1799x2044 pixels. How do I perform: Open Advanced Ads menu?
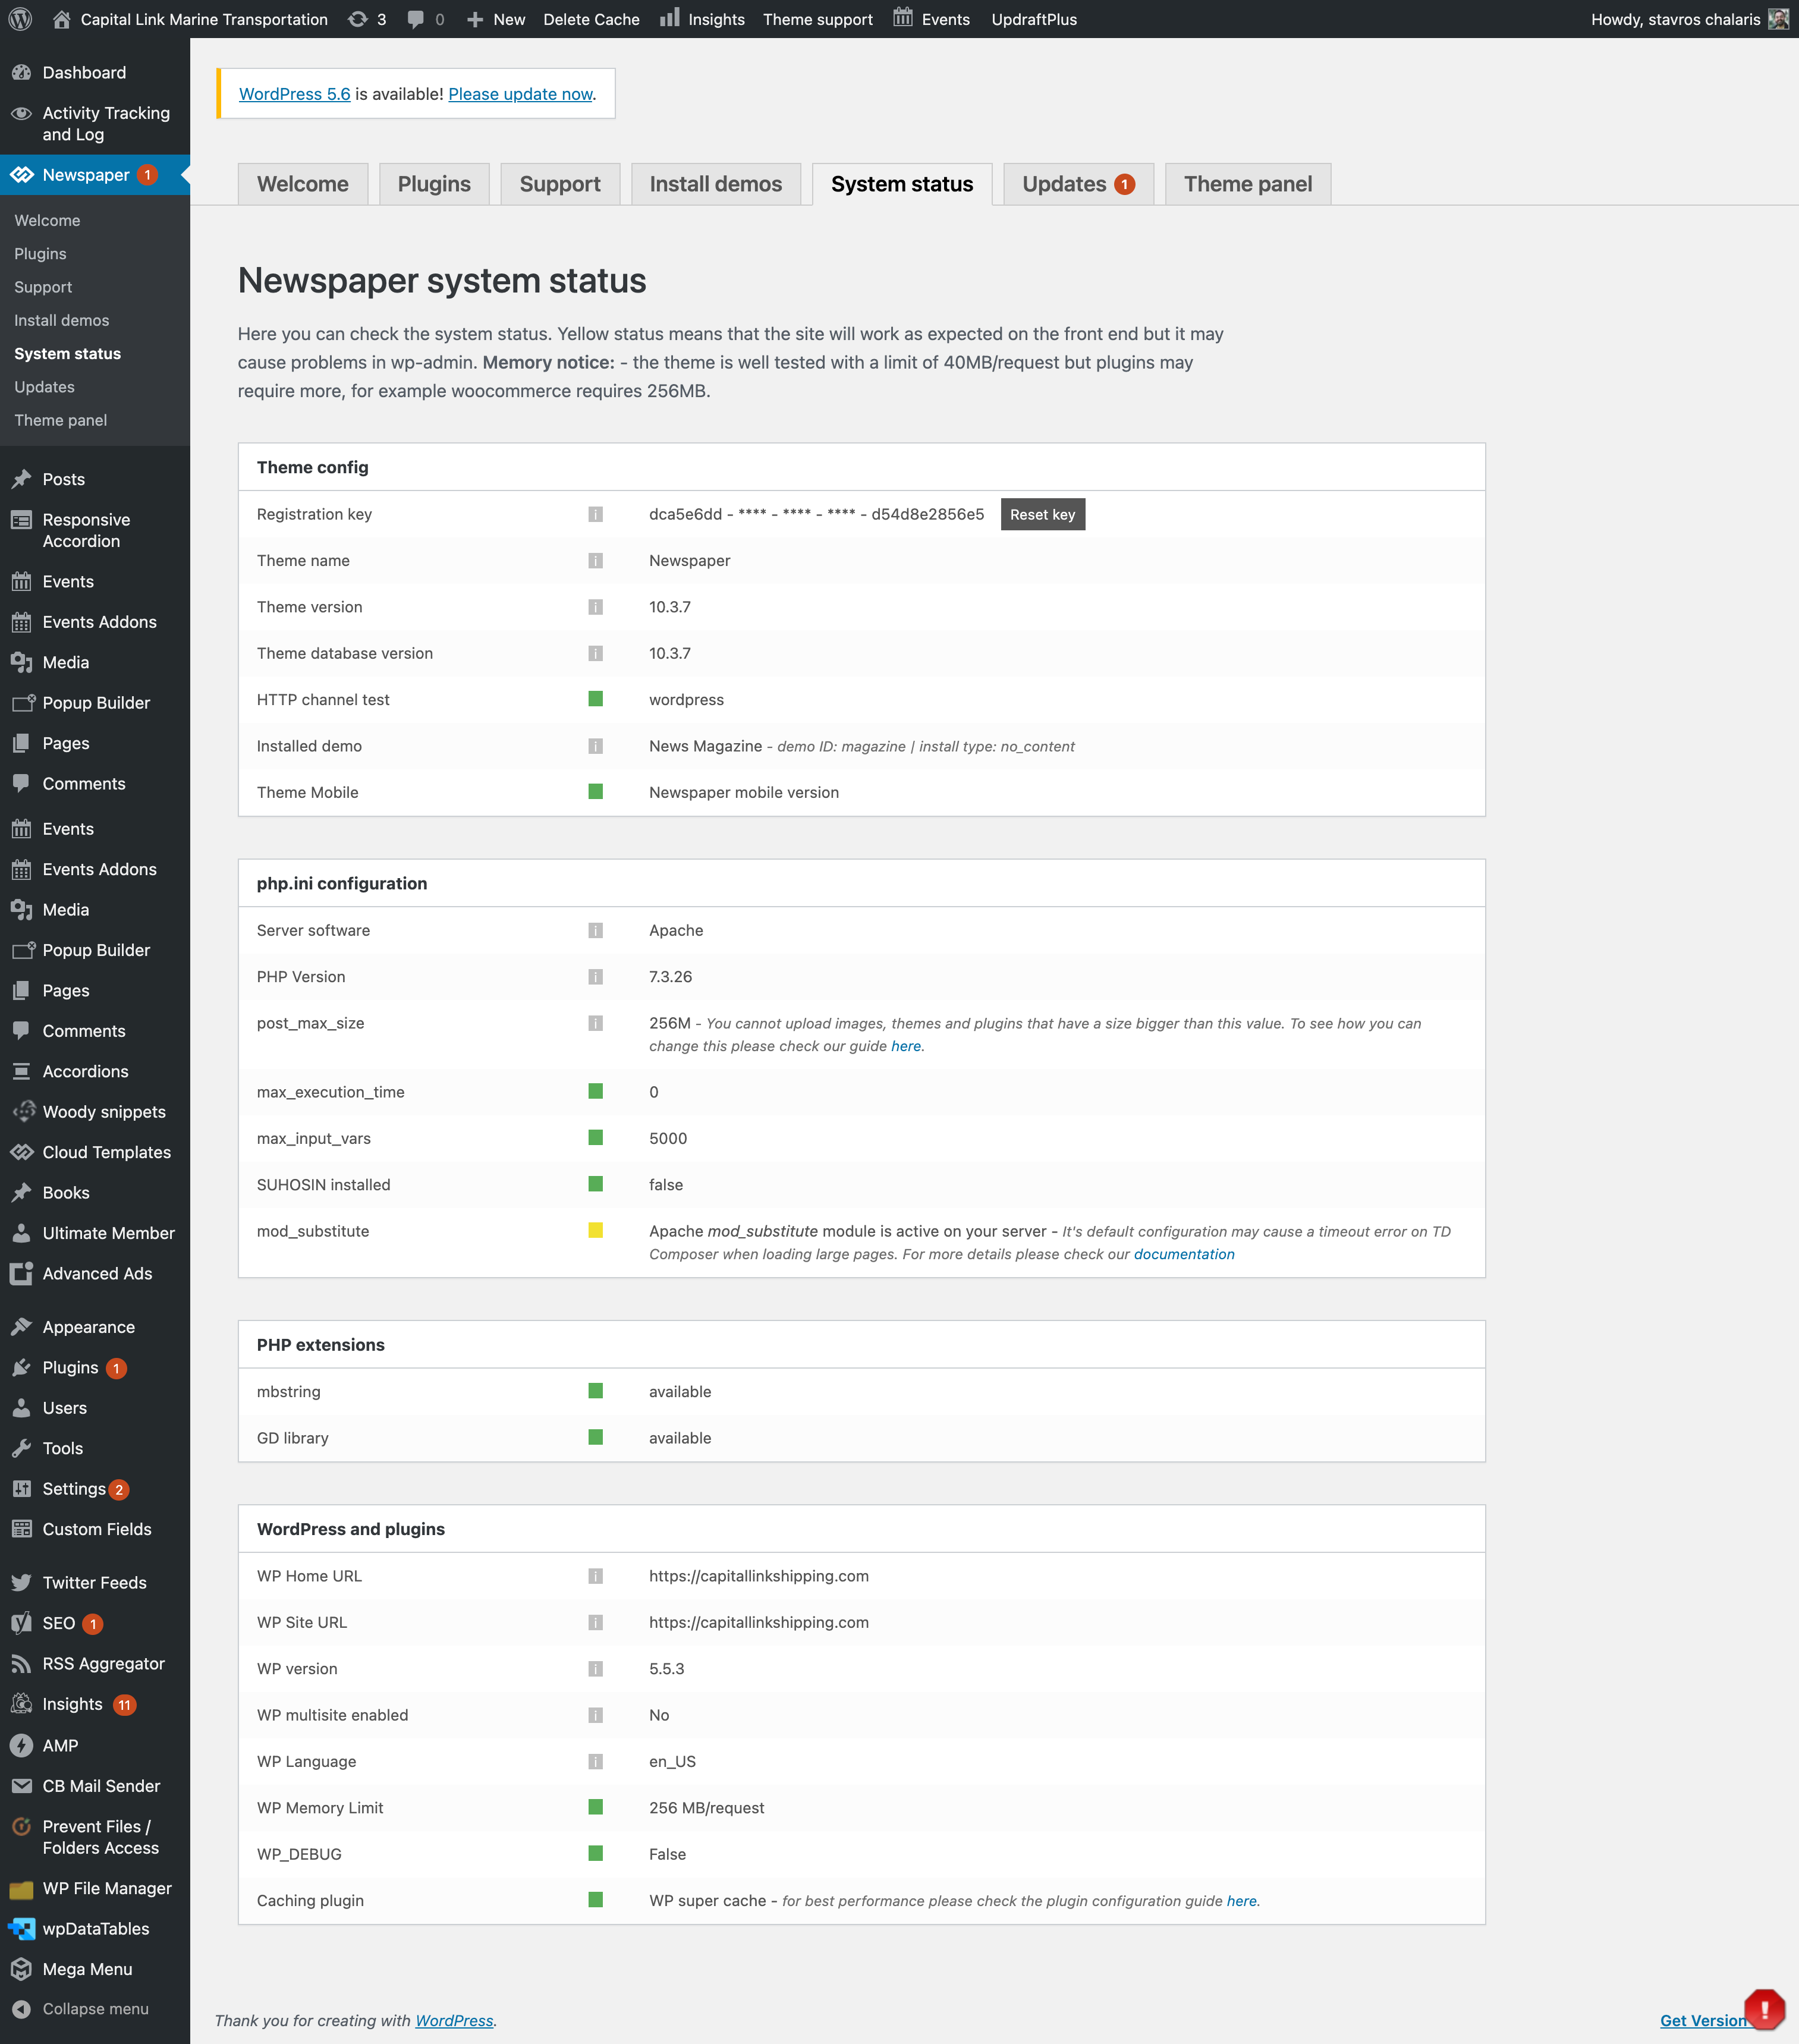[x=95, y=1273]
